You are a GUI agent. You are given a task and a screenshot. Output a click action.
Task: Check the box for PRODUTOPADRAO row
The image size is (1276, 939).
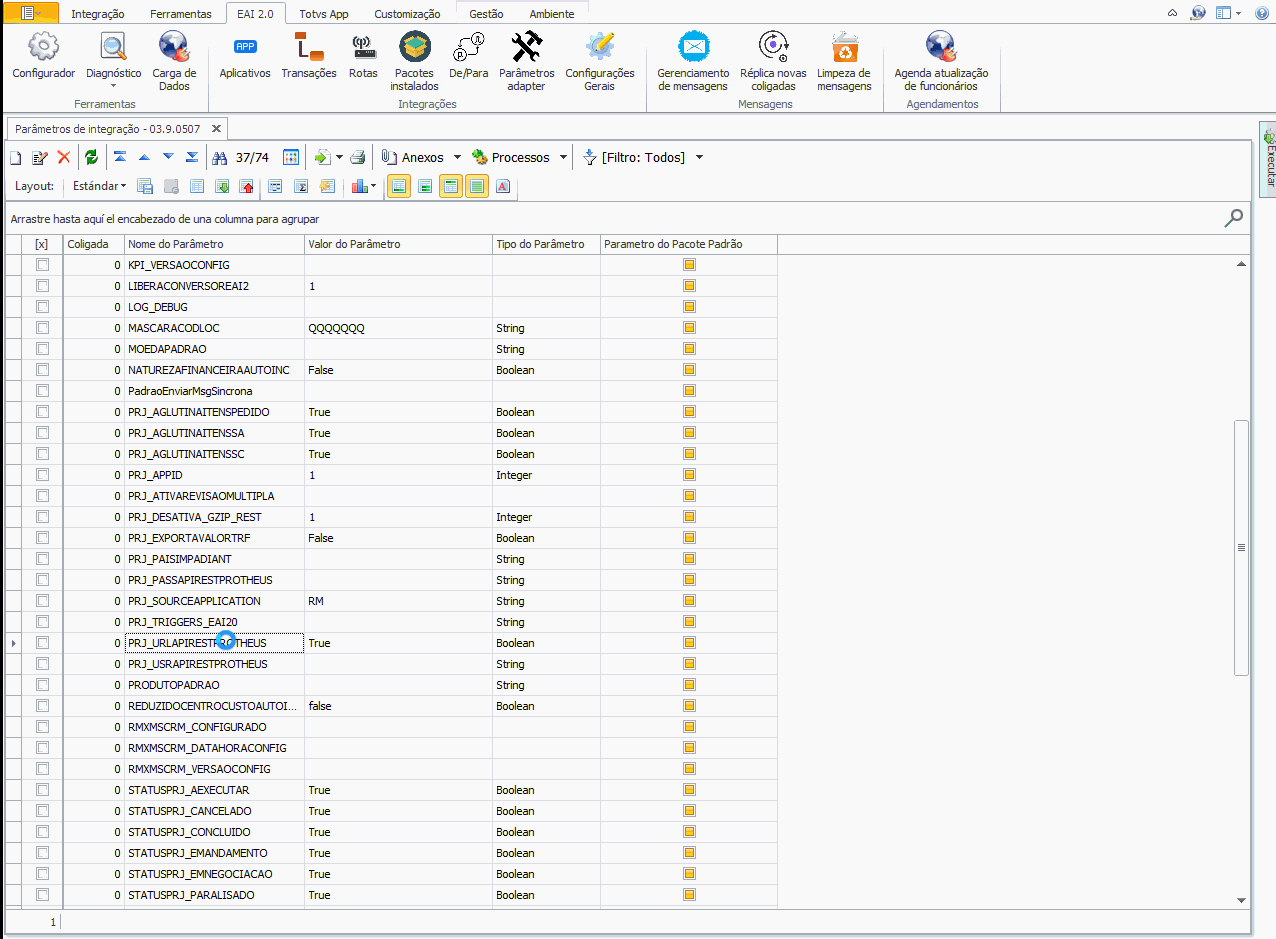42,685
